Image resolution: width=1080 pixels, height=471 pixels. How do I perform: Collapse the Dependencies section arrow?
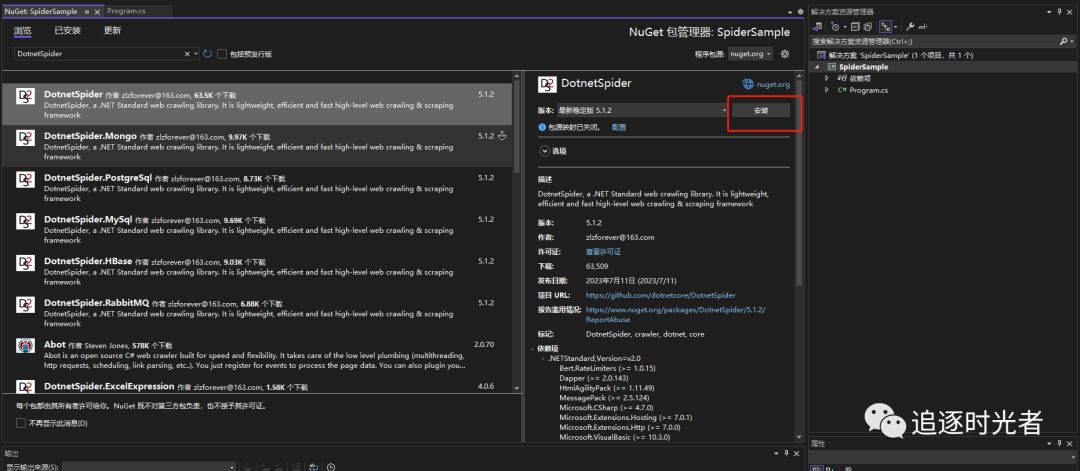point(532,348)
